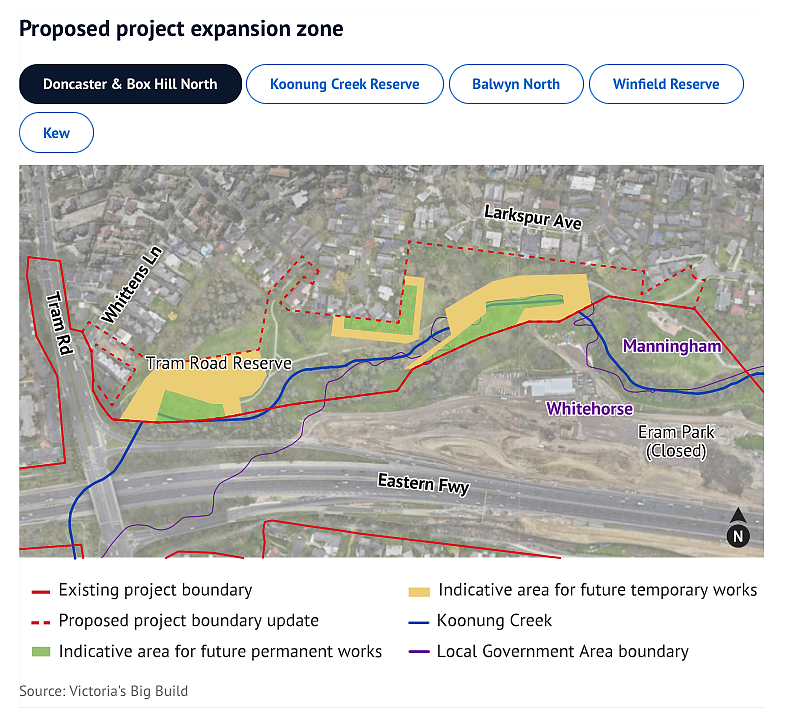Click the Proposed project expansion zone heading

(x=181, y=29)
